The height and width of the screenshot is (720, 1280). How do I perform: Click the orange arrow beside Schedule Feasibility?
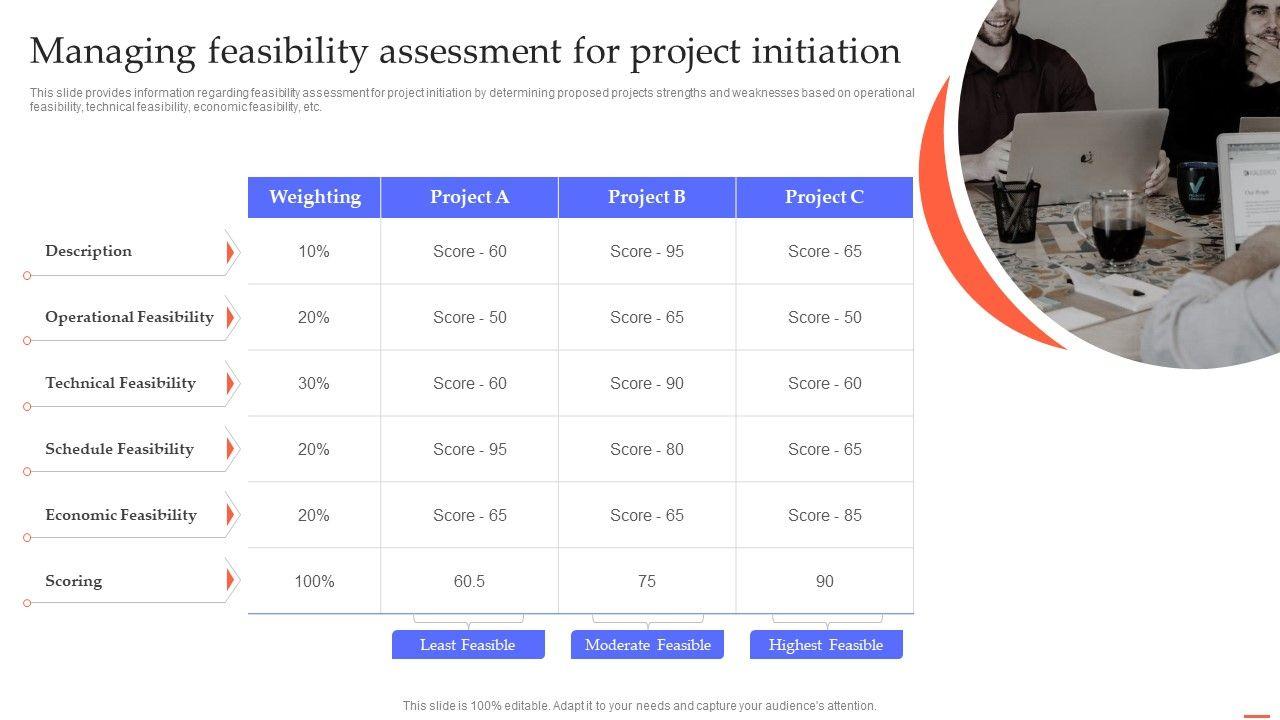pos(230,450)
